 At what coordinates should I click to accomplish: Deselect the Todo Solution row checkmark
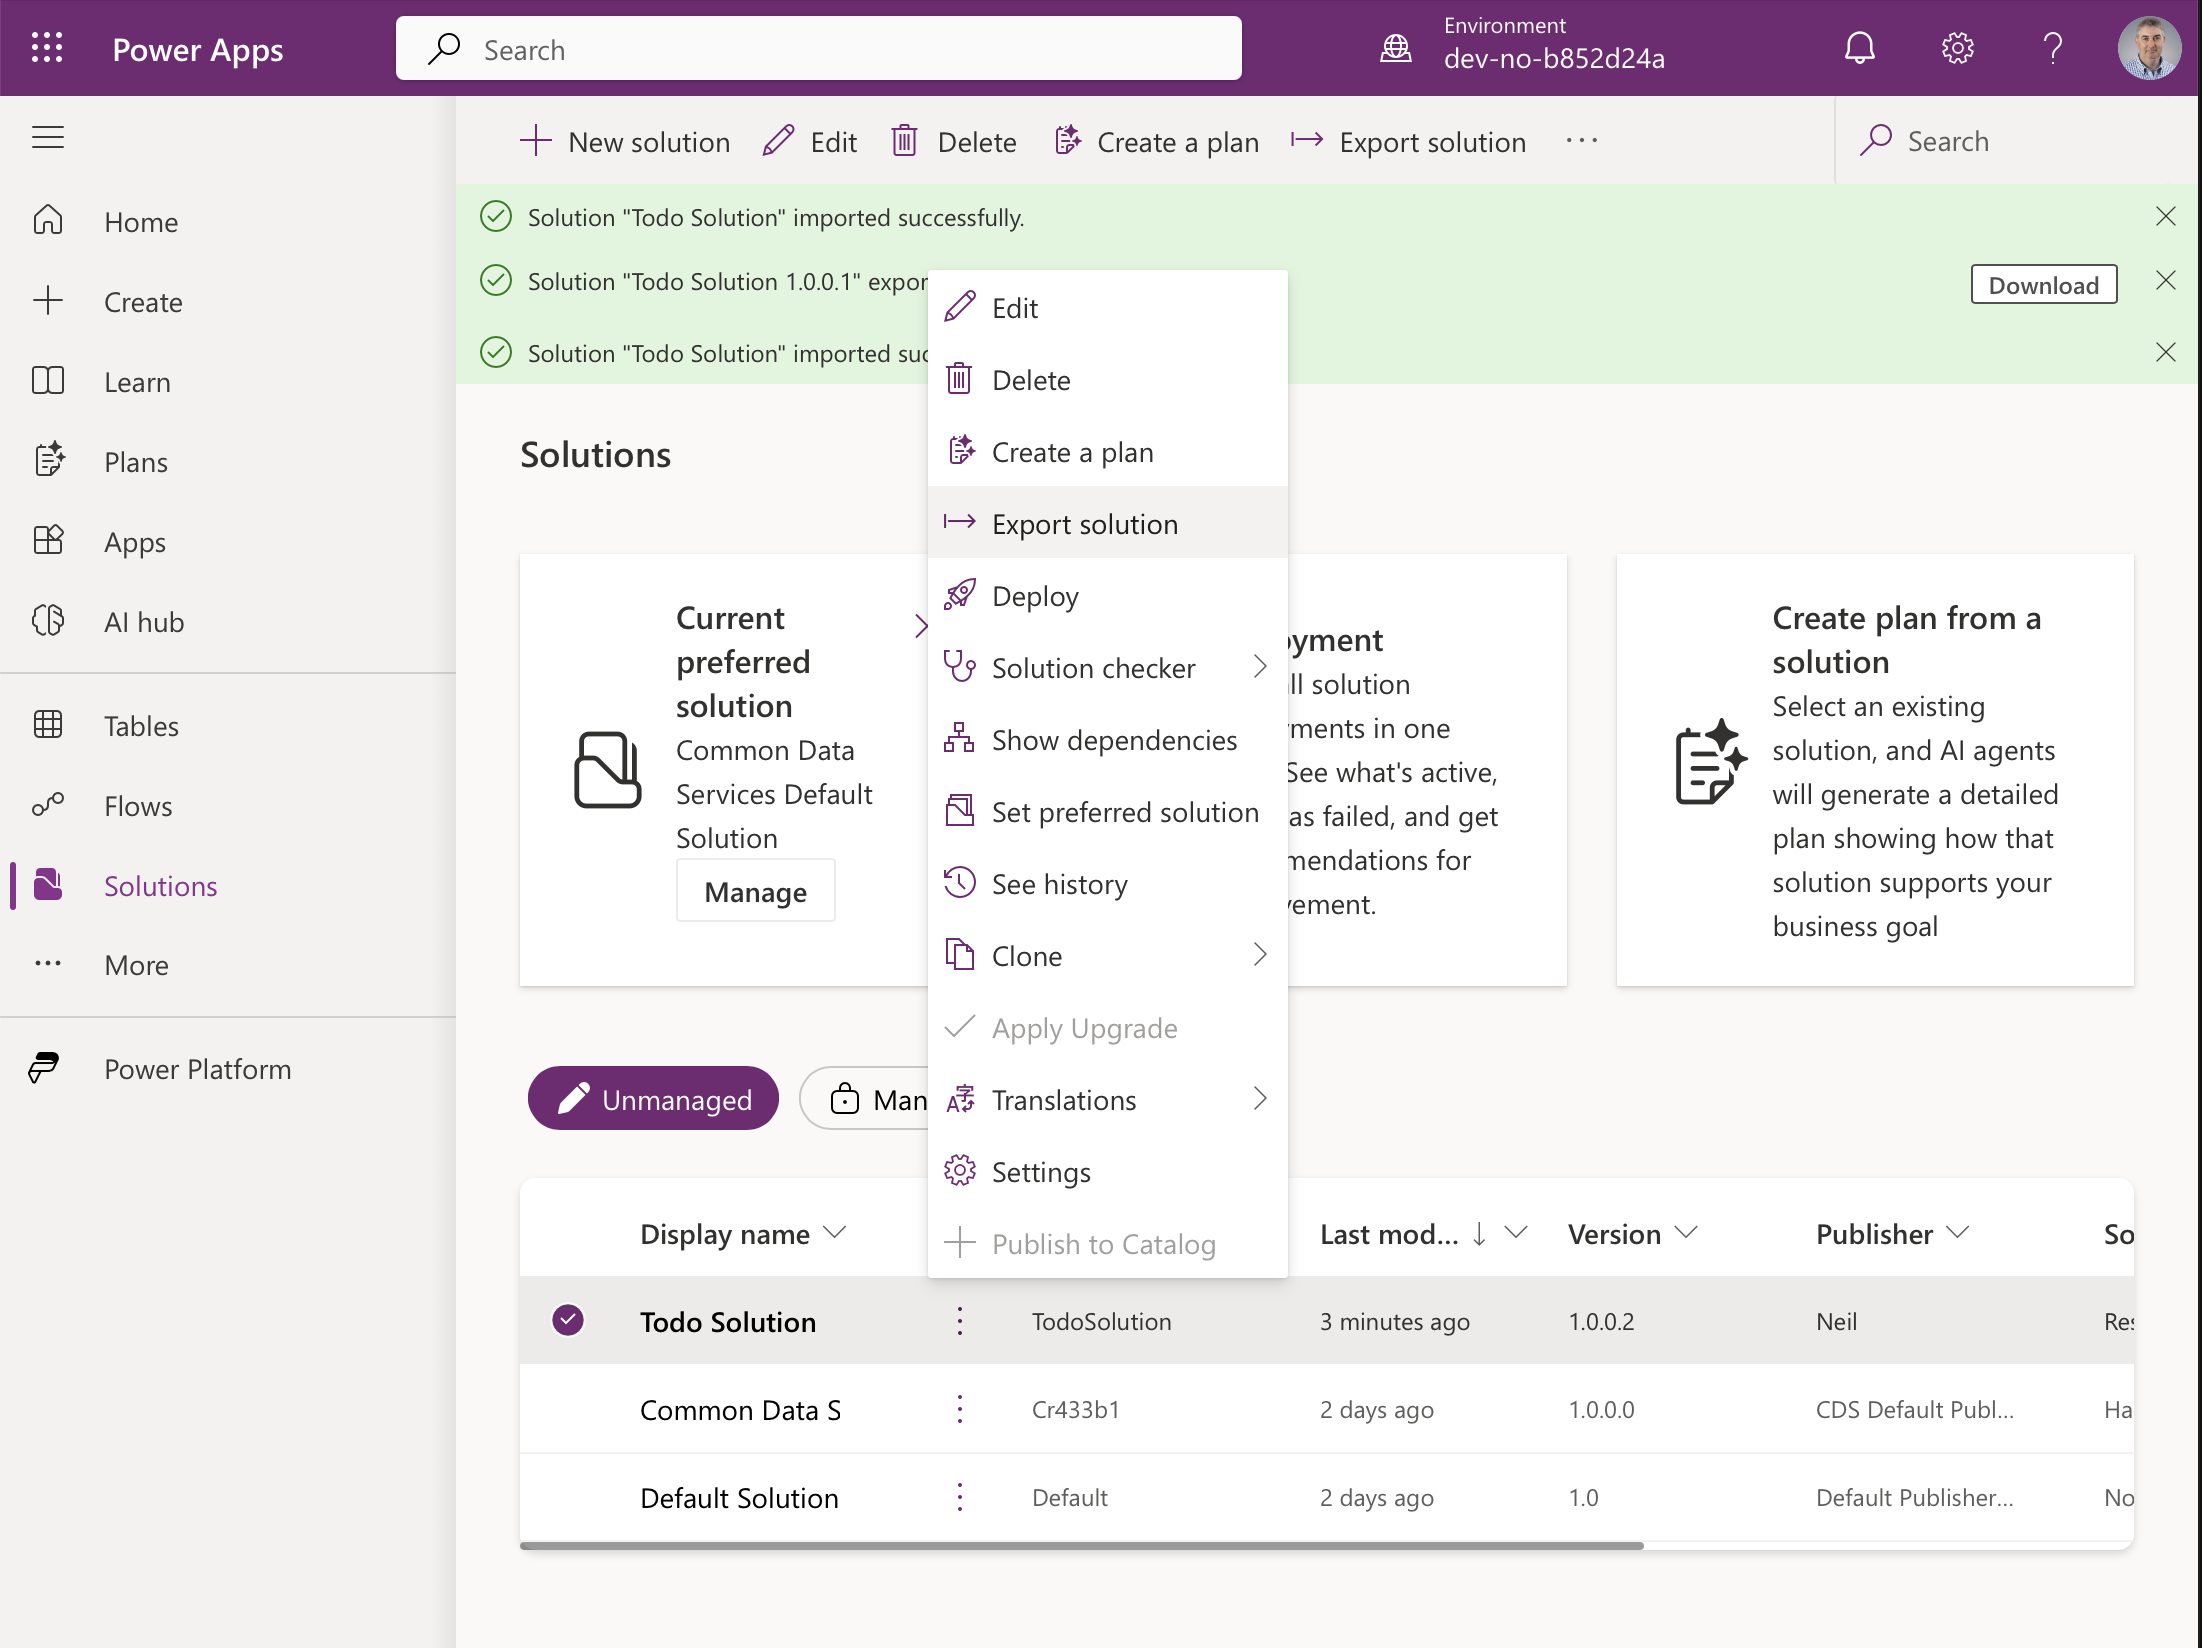[568, 1320]
